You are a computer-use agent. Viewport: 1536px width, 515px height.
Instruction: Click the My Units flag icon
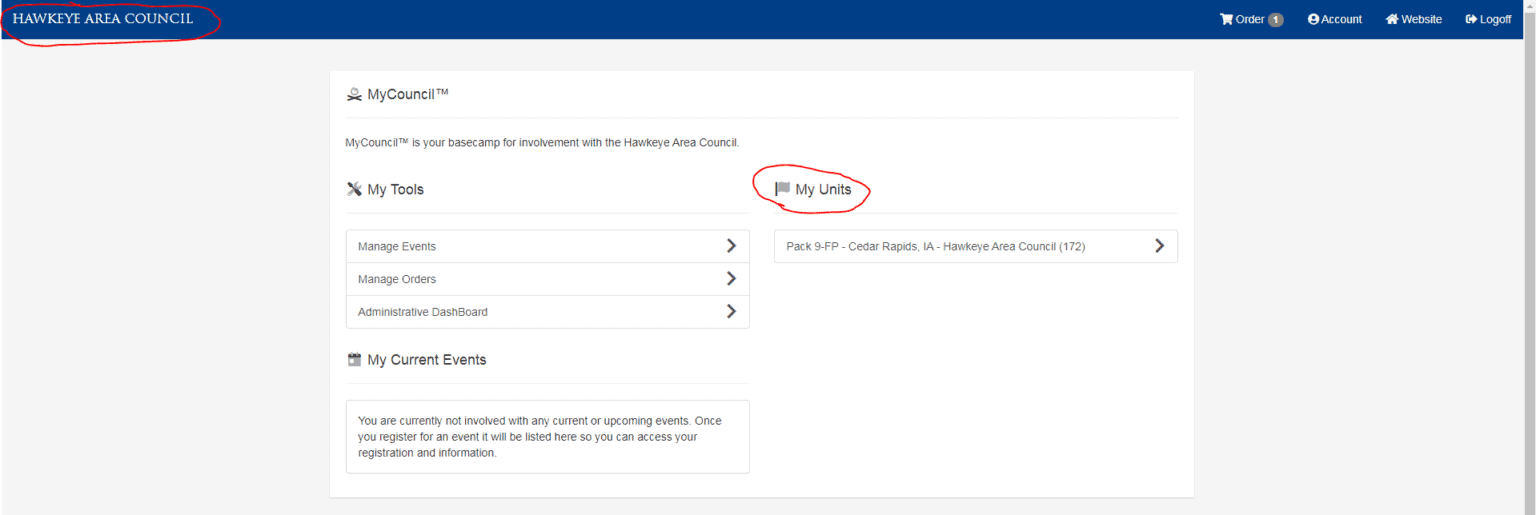[782, 189]
